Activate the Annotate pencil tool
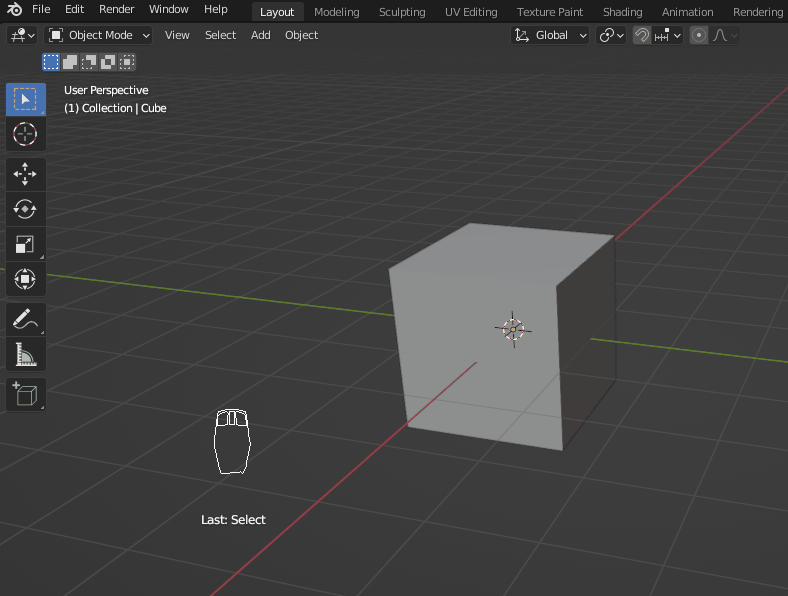788x596 pixels. (25, 320)
